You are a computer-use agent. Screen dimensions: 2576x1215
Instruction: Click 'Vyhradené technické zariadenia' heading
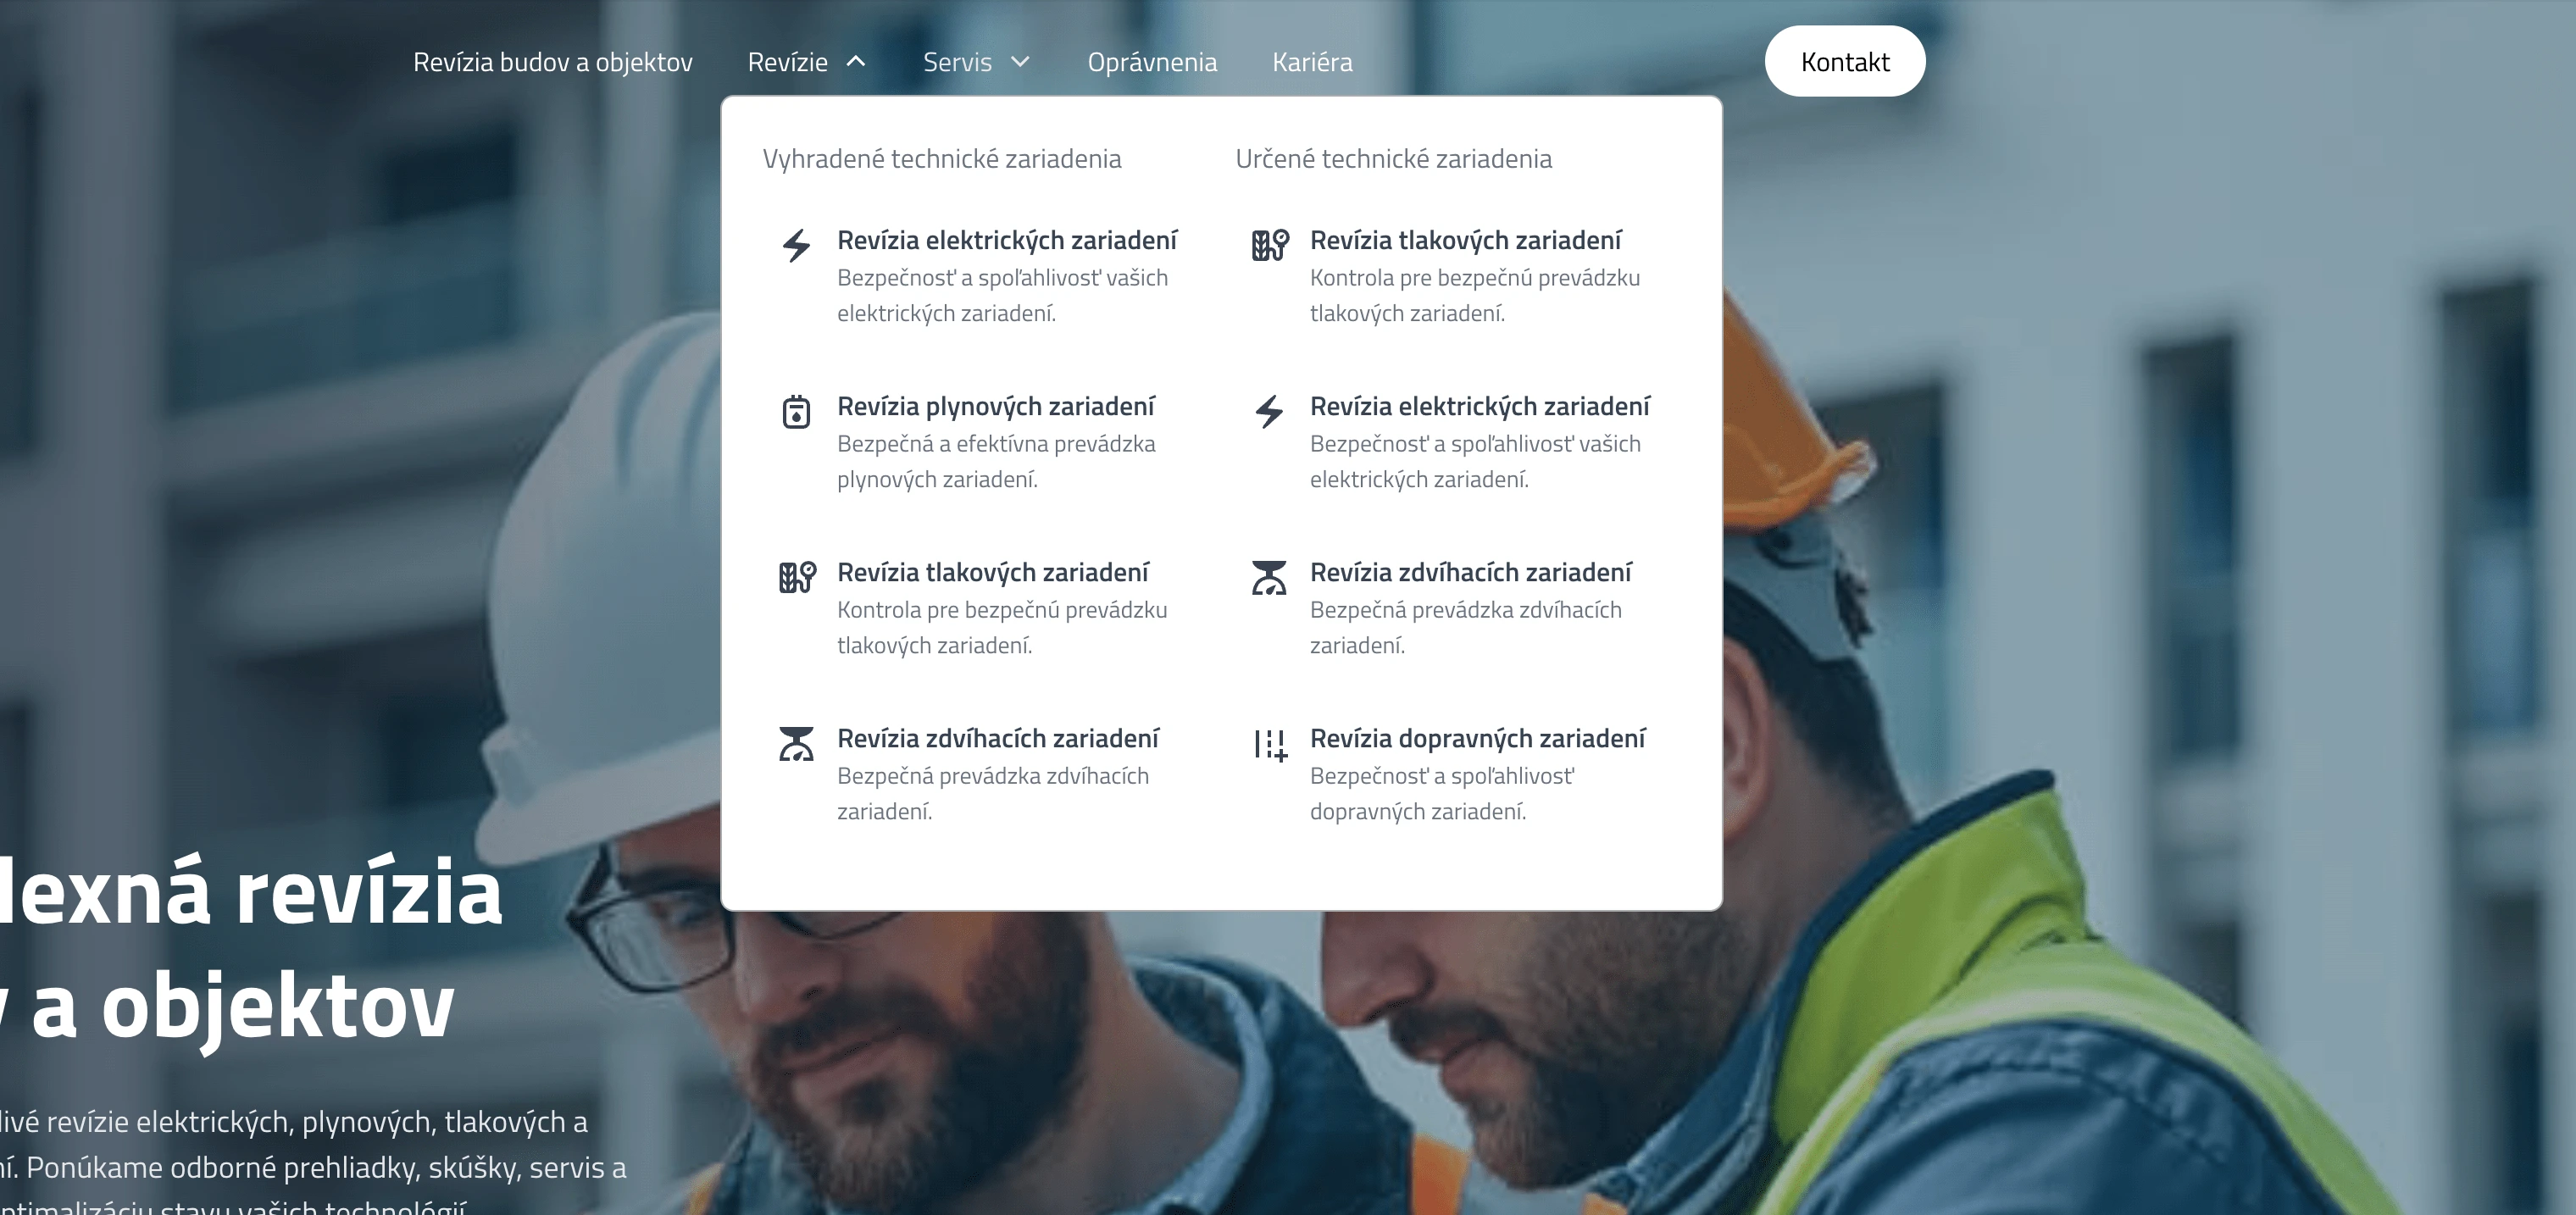click(x=942, y=159)
